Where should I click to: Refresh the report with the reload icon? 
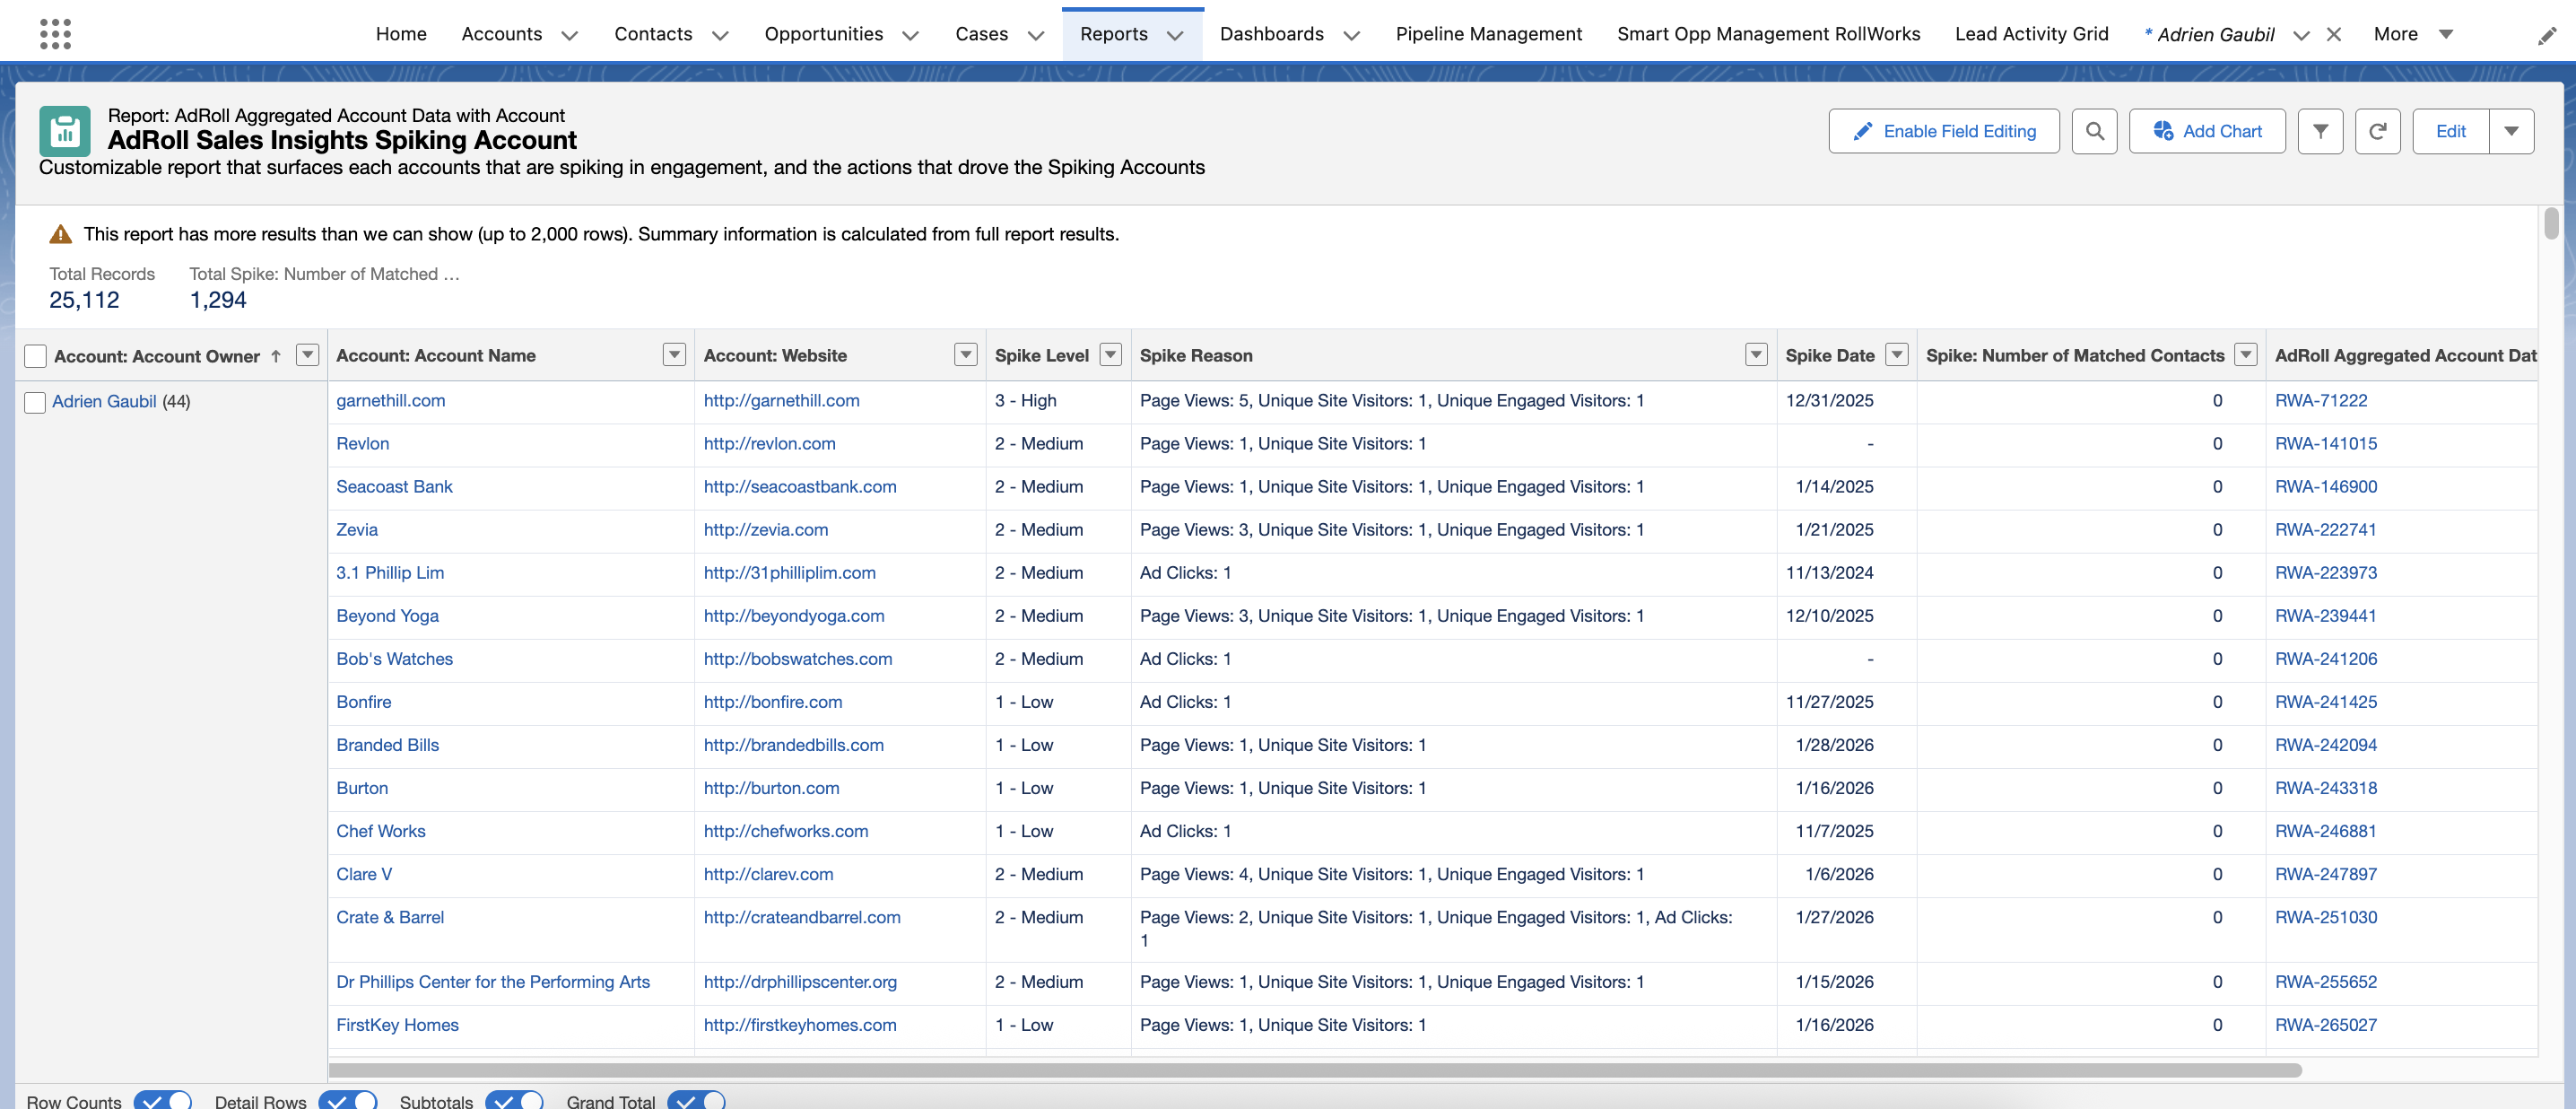click(x=2377, y=131)
